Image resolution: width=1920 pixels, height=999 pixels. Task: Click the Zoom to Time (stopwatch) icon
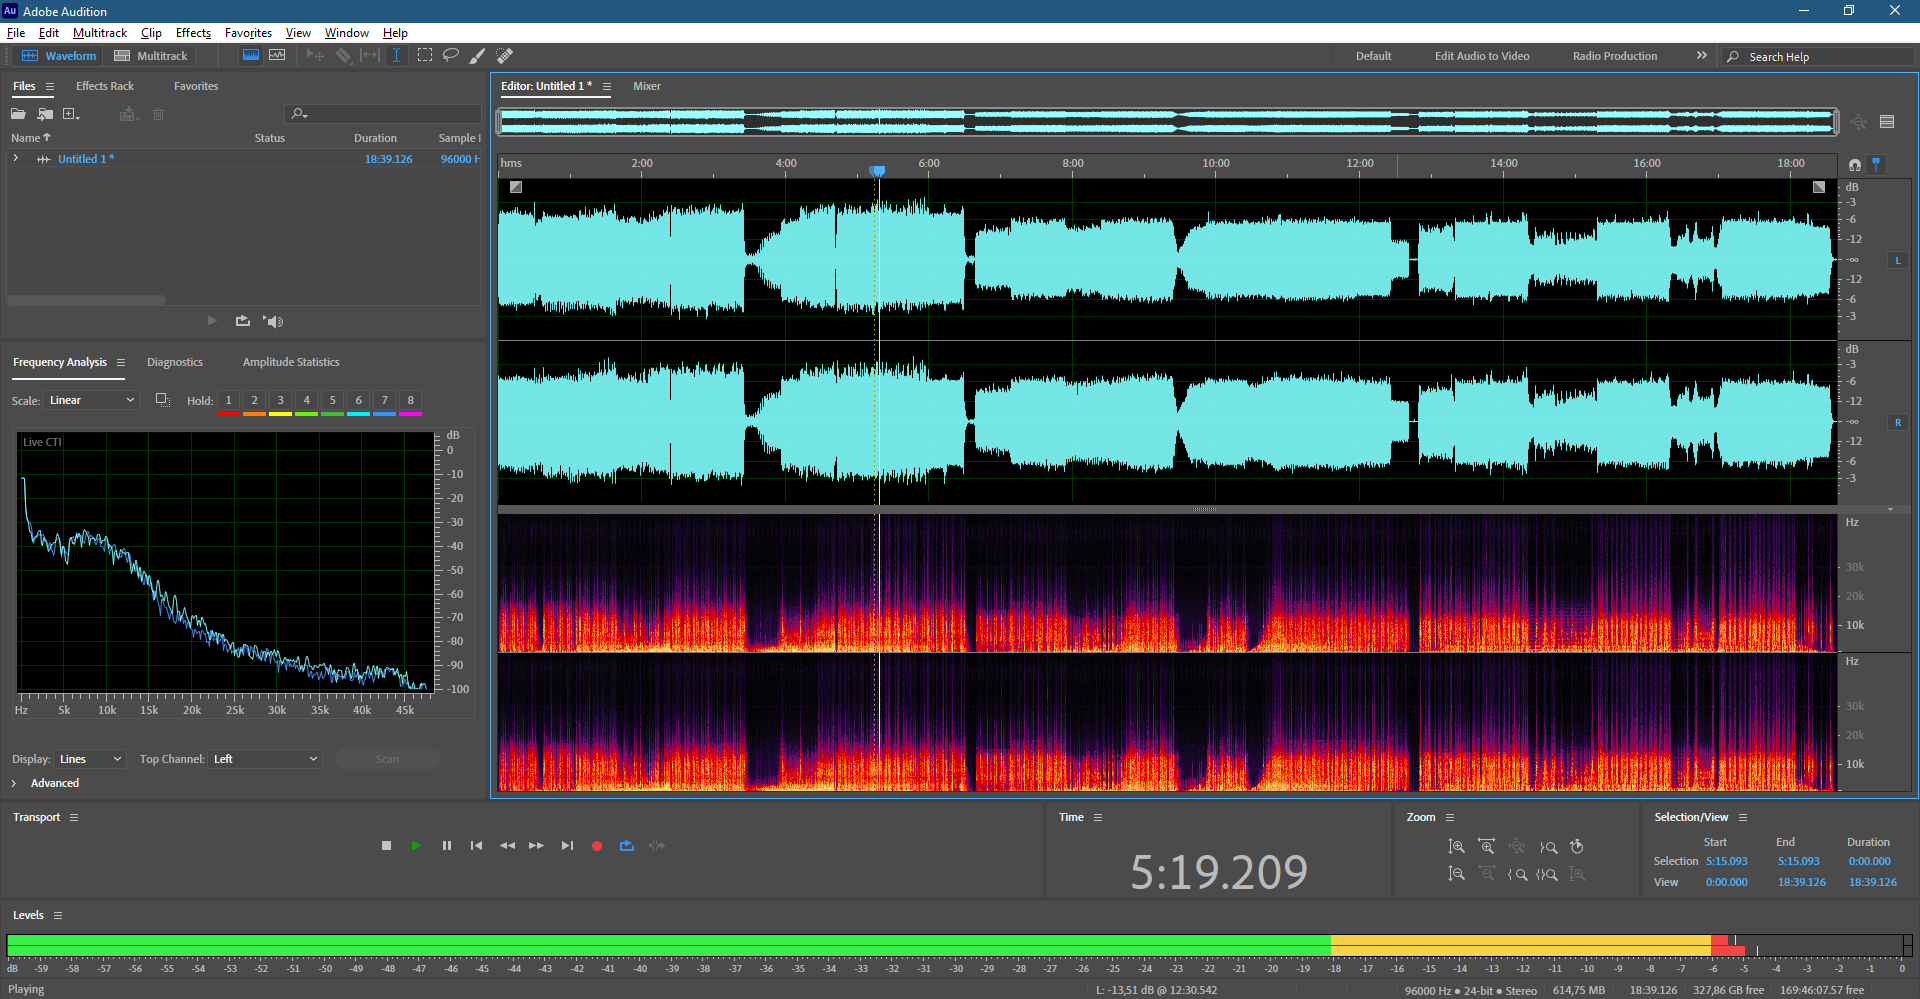(x=1577, y=847)
